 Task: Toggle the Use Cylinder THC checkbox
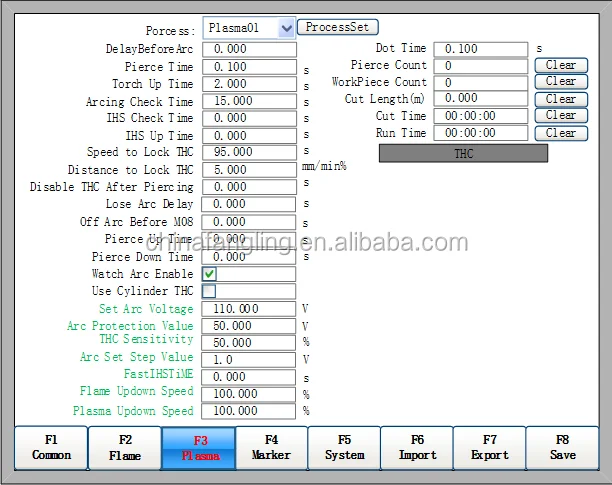tap(209, 291)
